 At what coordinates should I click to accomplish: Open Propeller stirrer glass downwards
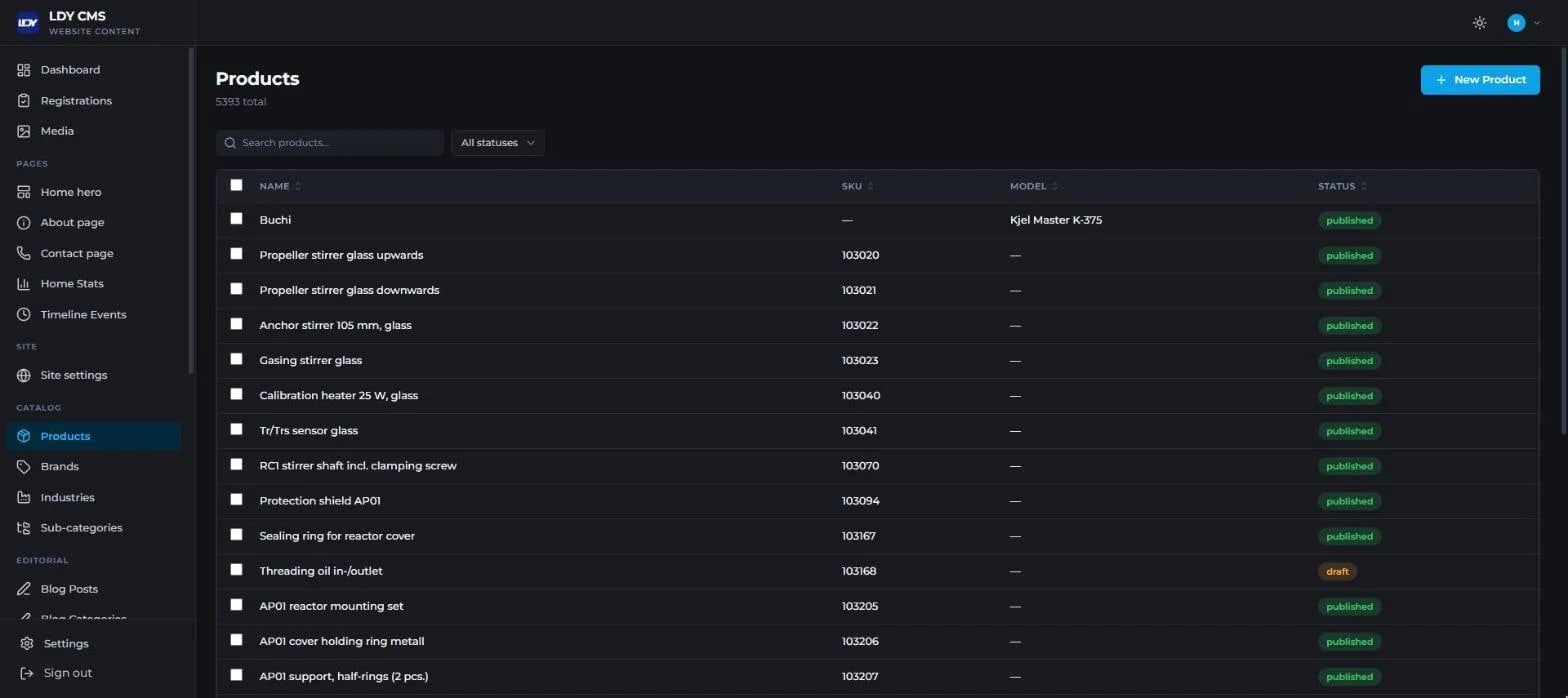349,290
